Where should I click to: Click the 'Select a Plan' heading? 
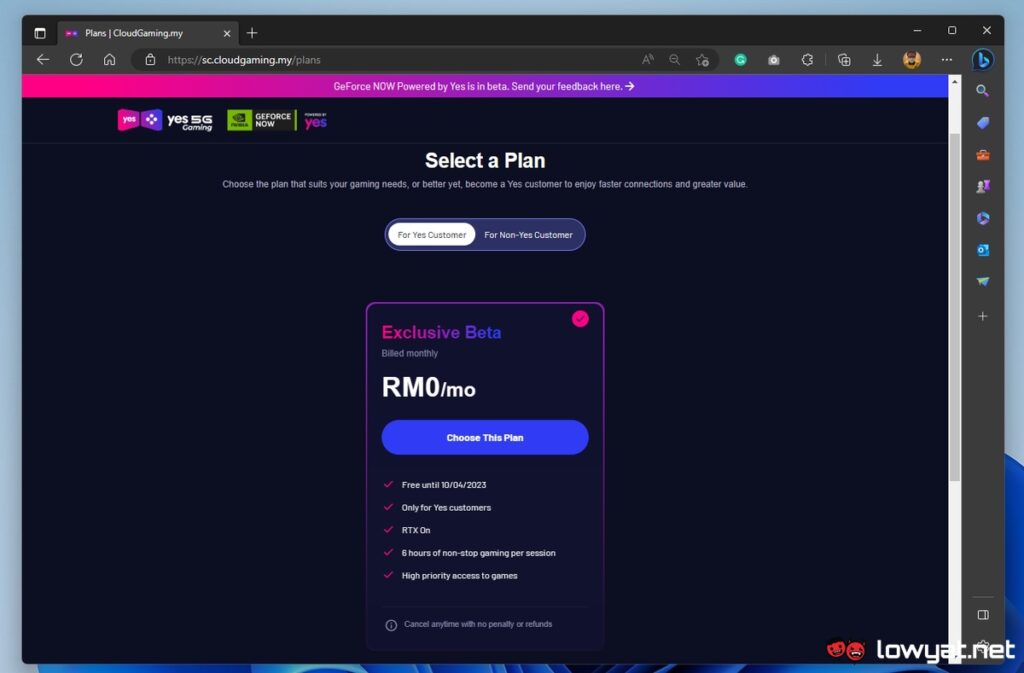click(485, 161)
